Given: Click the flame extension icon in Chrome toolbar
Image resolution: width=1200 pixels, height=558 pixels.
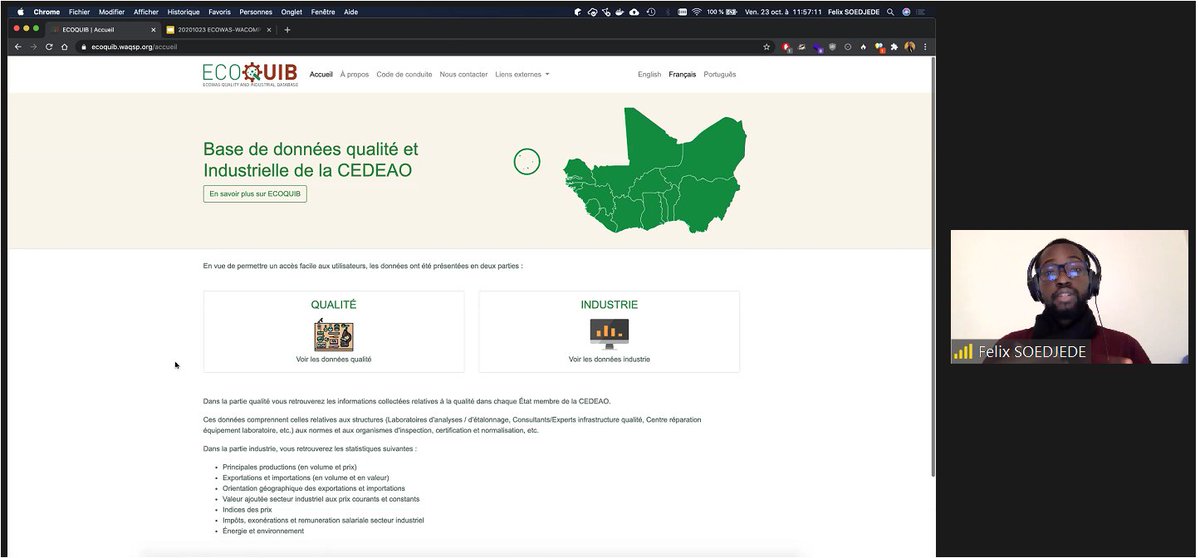Looking at the screenshot, I should (x=863, y=47).
